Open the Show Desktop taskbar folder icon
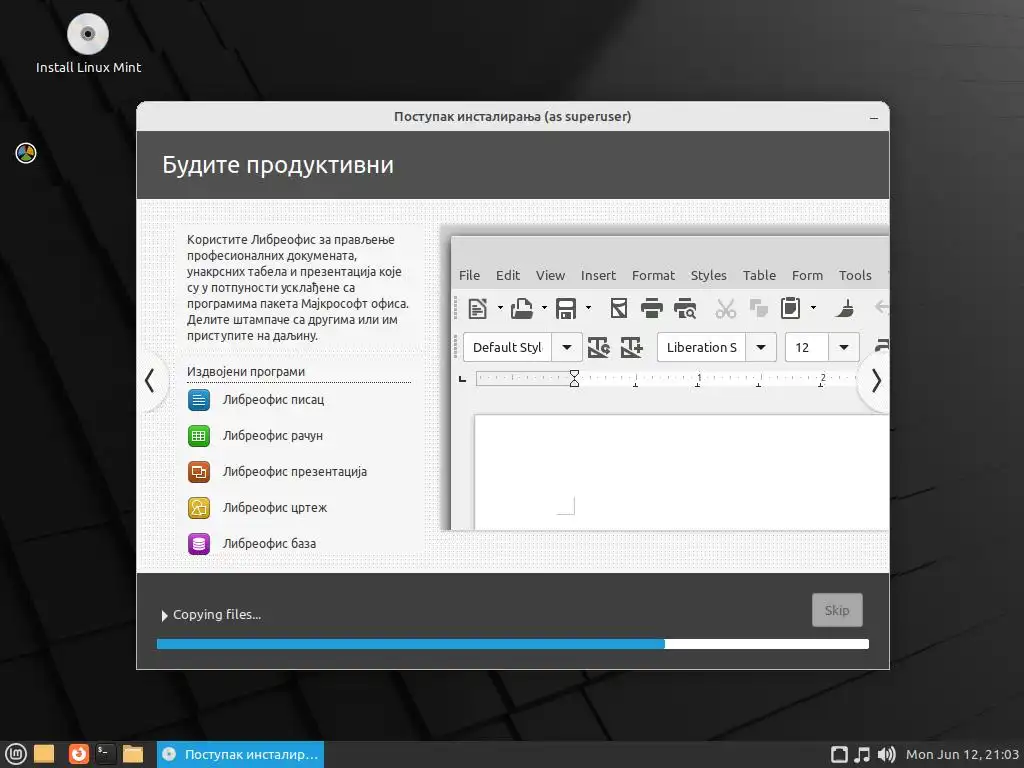The image size is (1024, 768). [x=44, y=754]
